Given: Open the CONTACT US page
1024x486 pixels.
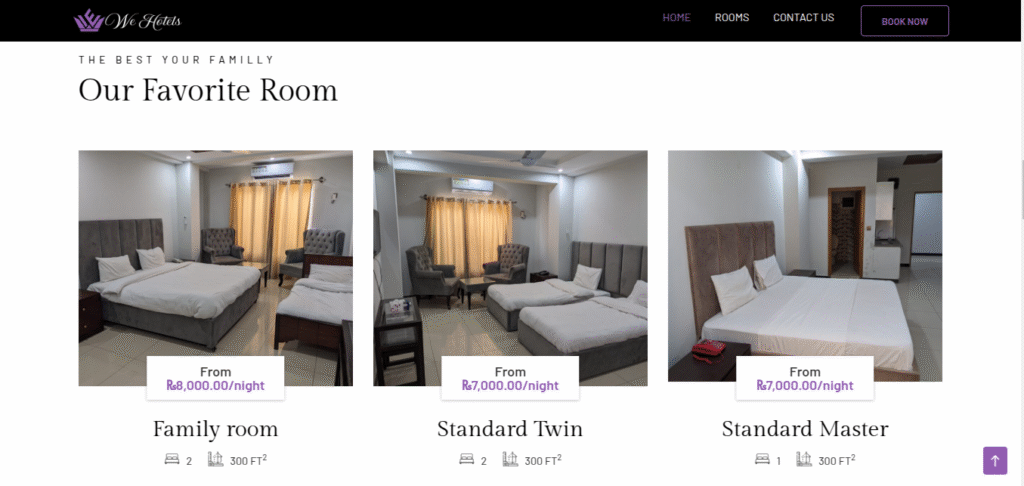Looking at the screenshot, I should pos(803,18).
